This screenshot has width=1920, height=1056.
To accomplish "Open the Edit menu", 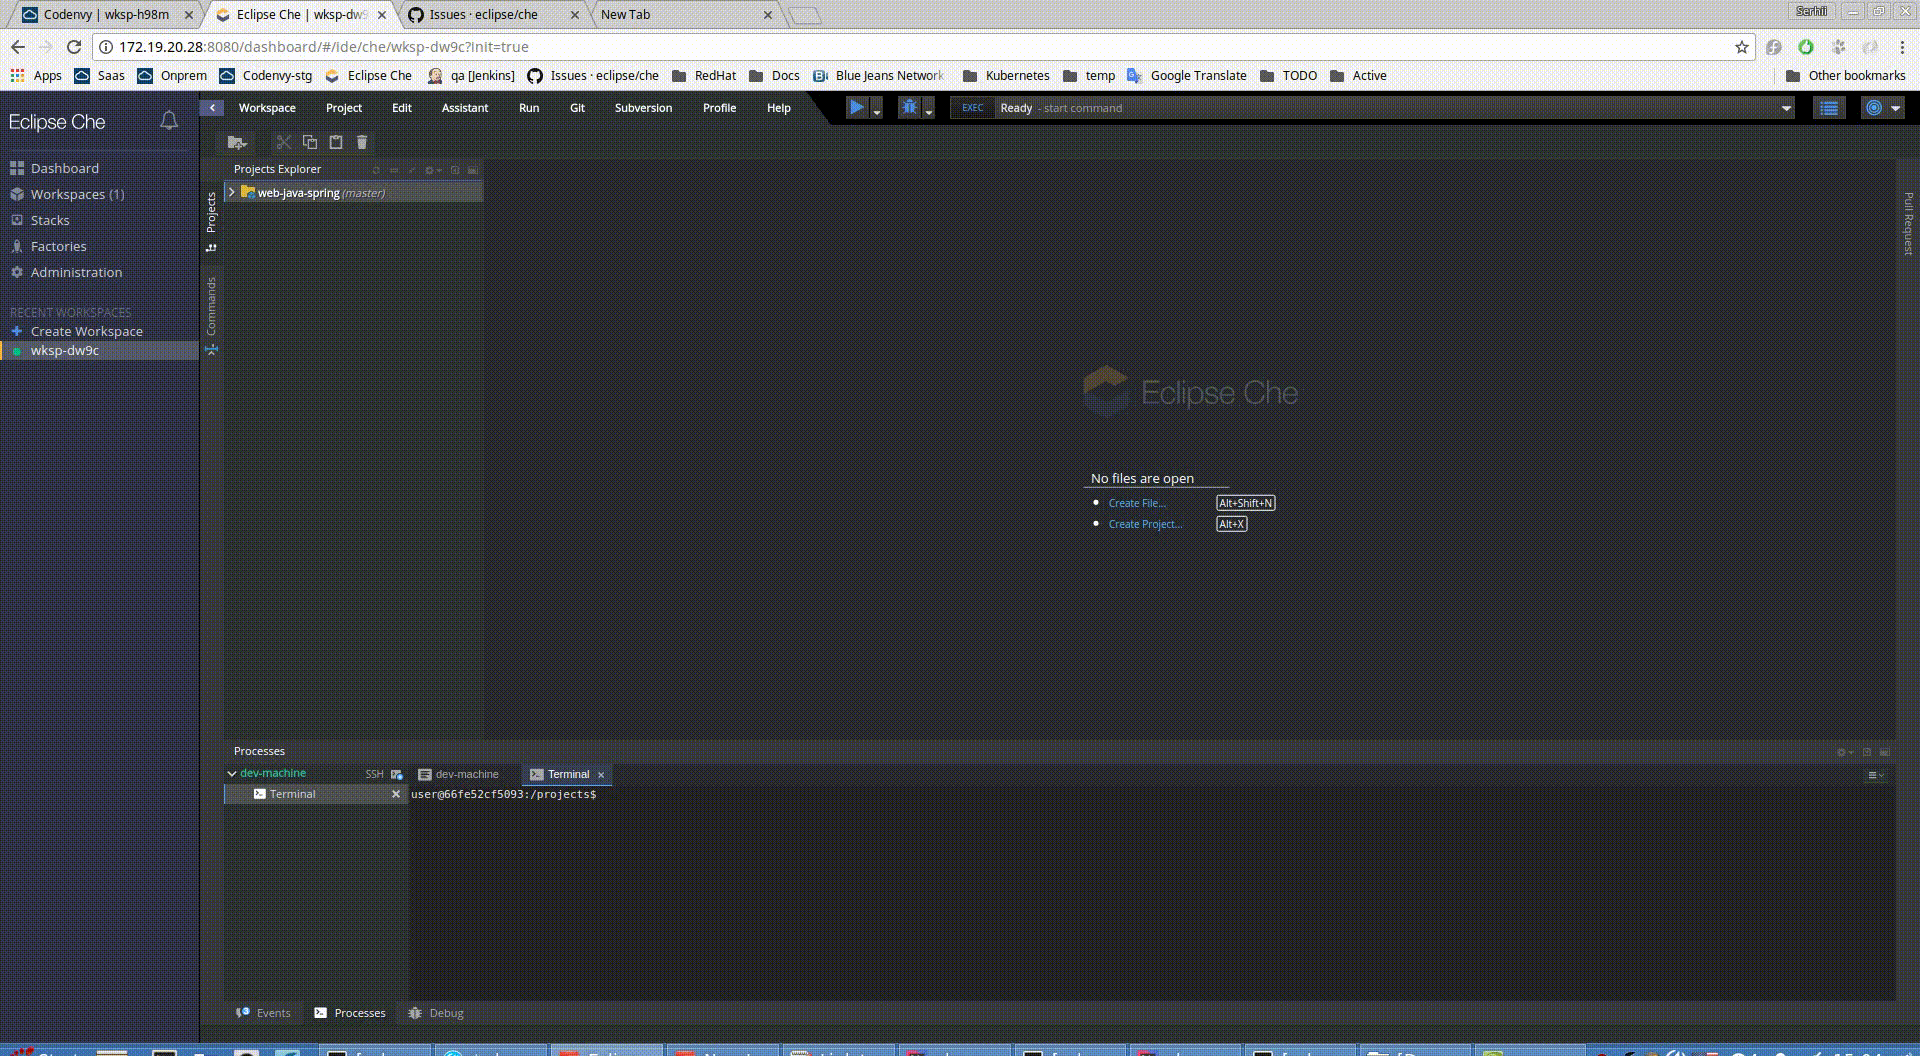I will (x=402, y=108).
